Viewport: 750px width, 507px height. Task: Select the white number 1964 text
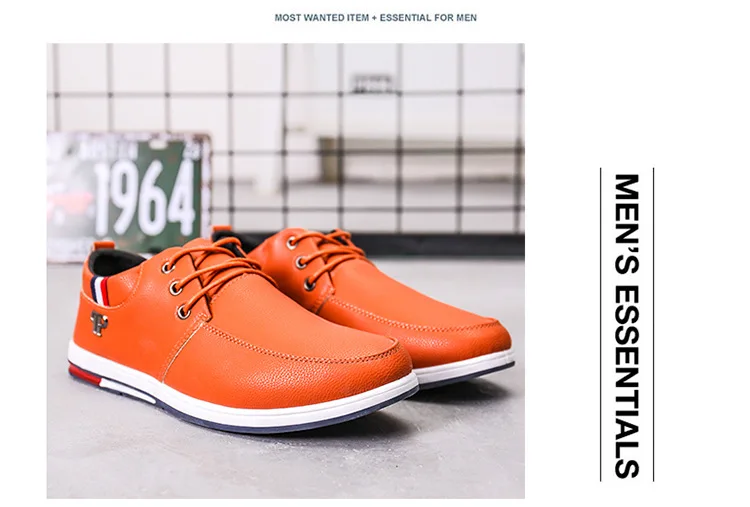(x=145, y=196)
